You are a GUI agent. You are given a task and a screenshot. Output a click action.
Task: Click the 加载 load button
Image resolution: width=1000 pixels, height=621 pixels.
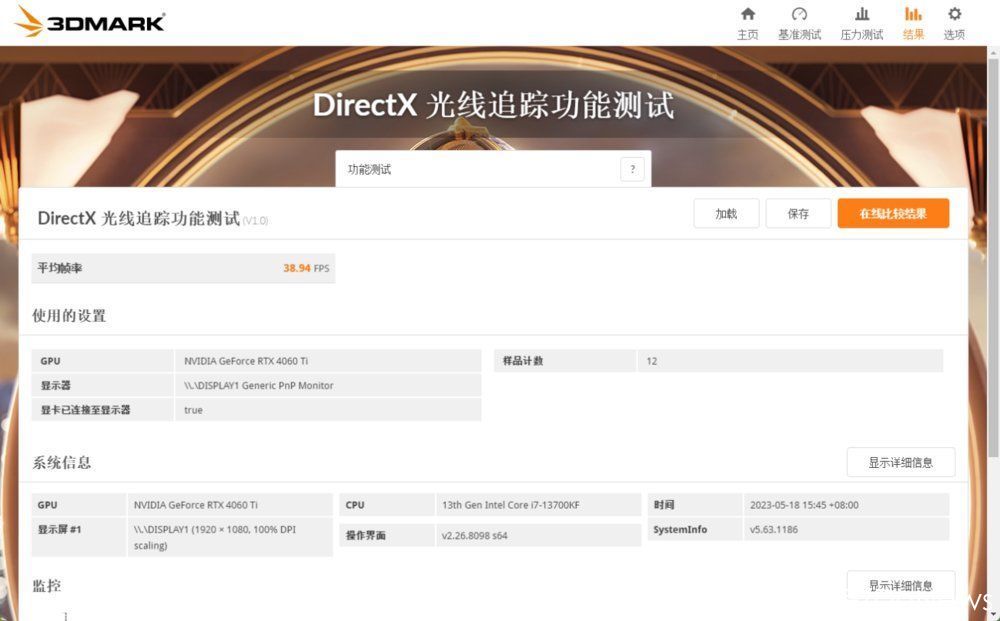[x=726, y=214]
